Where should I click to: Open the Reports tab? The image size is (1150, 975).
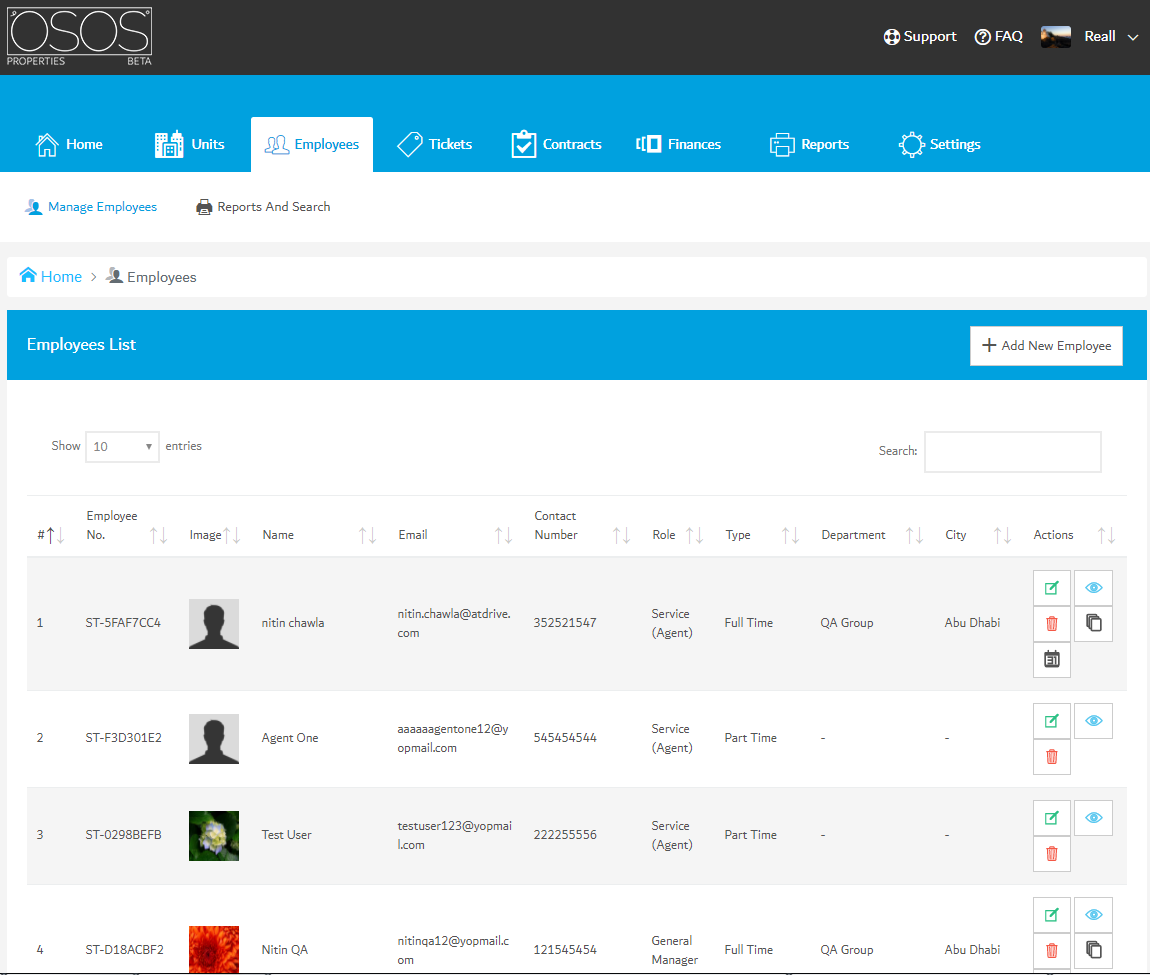809,145
